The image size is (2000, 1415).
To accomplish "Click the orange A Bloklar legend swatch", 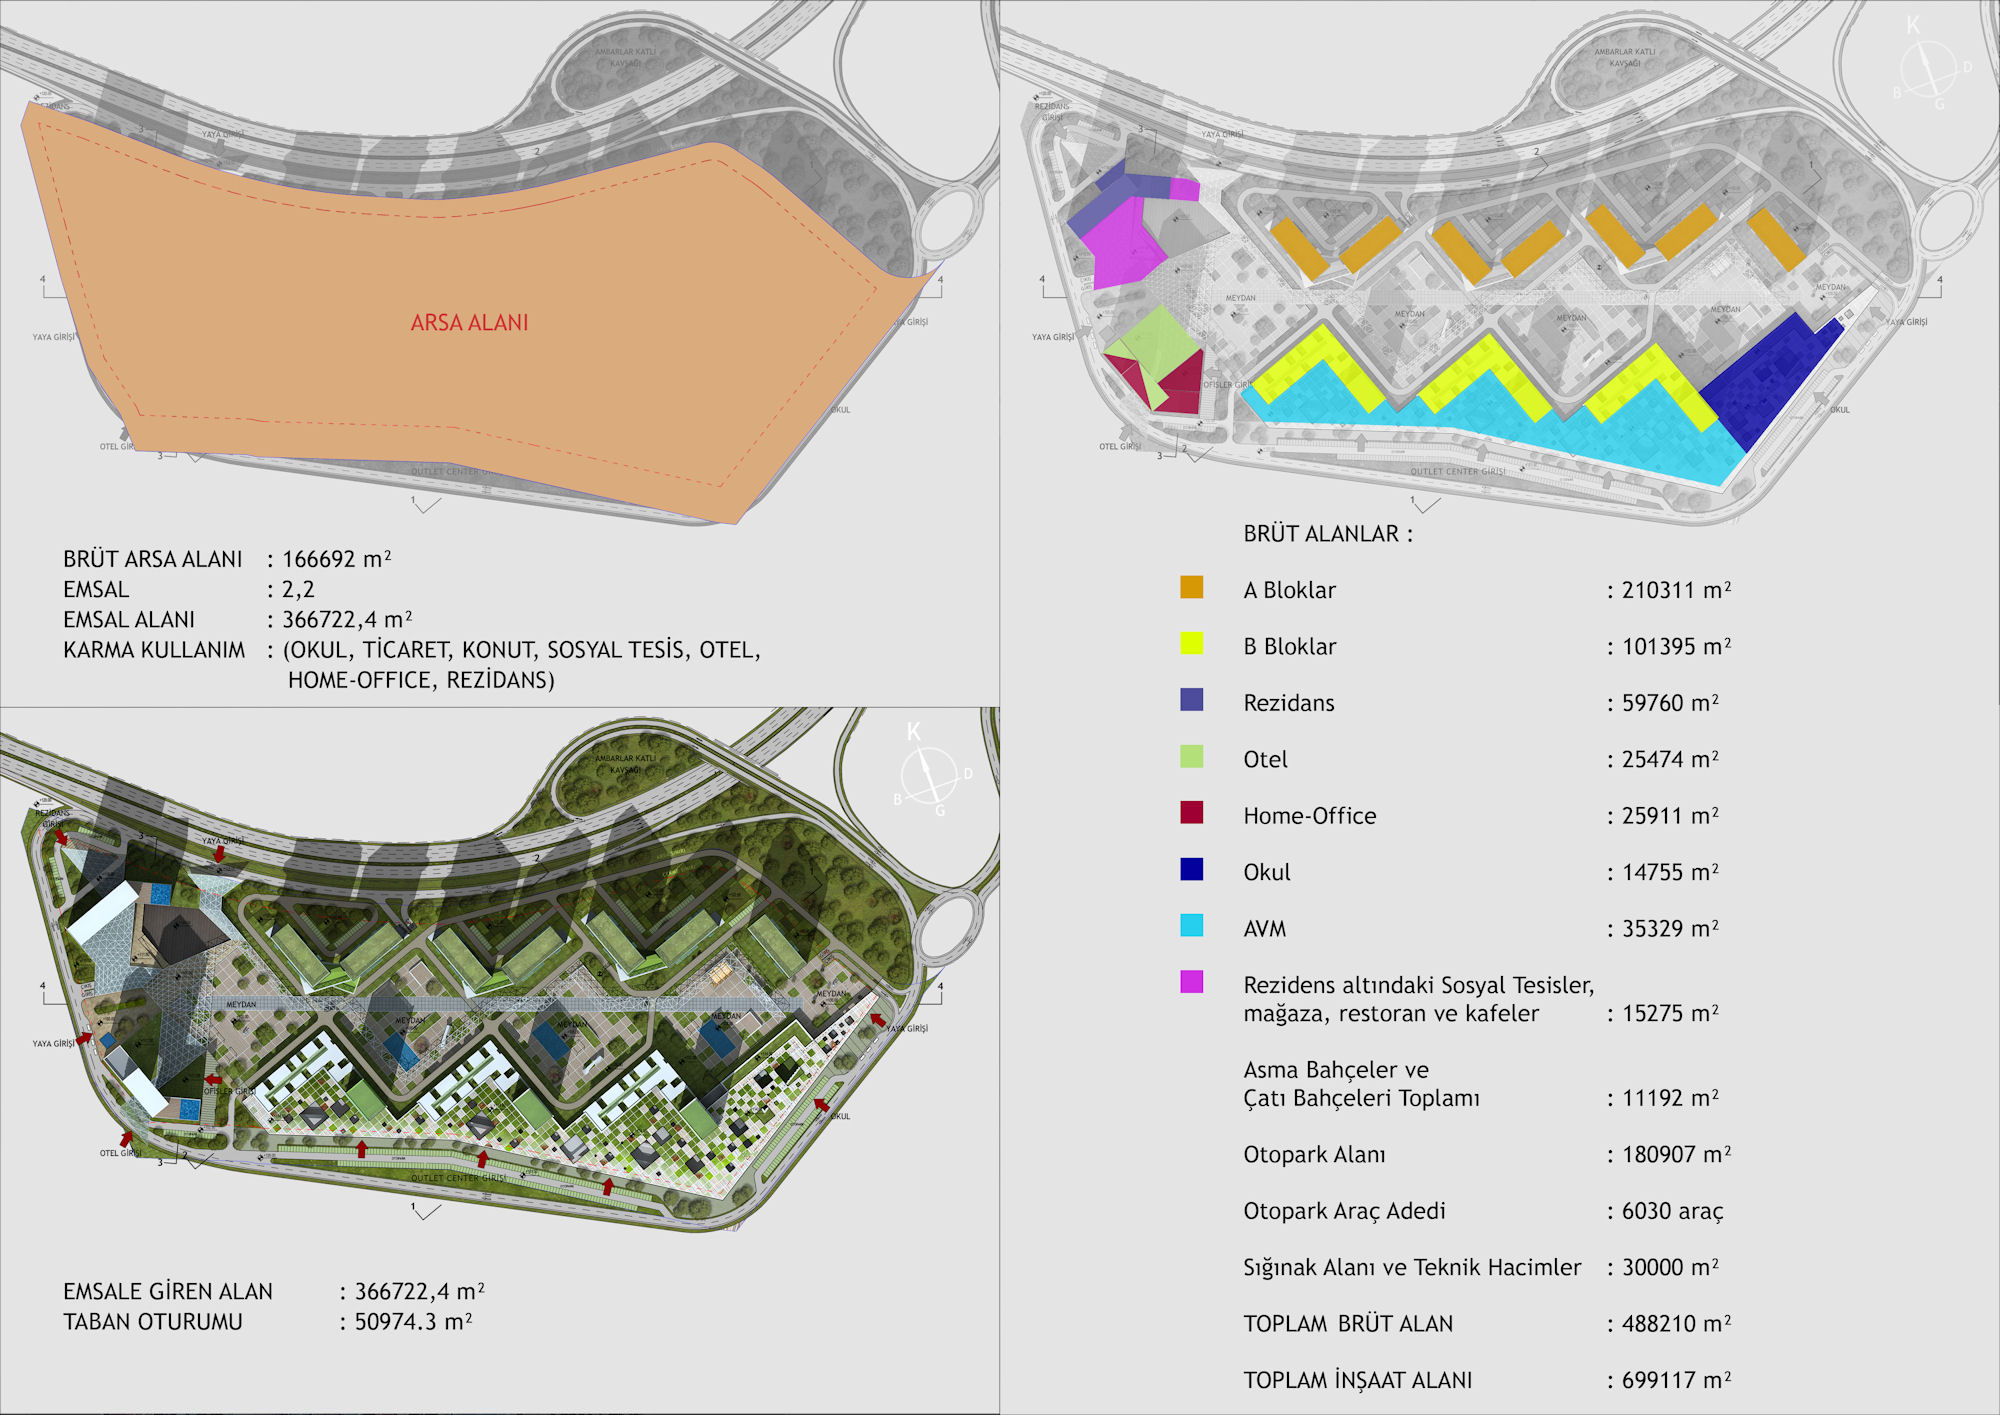I will coord(1191,587).
